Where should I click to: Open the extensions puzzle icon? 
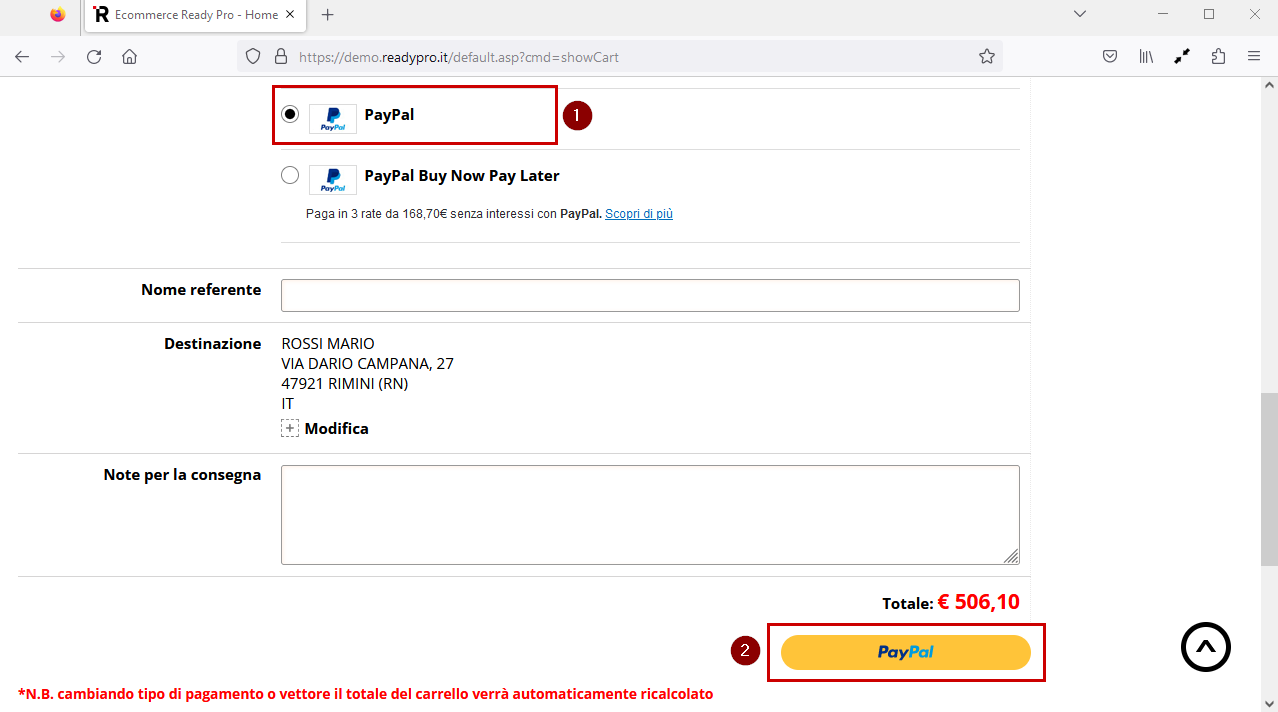(x=1217, y=57)
